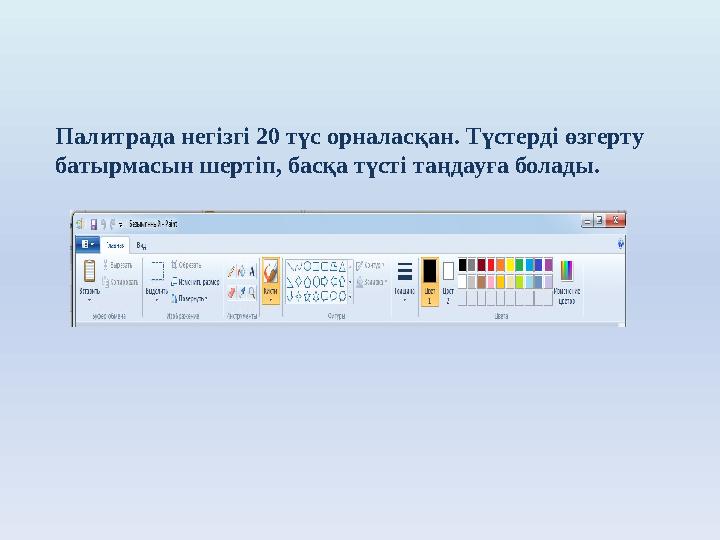This screenshot has width=720, height=540.
Task: Click the Вставить clipboard paste icon
Action: click(90, 270)
